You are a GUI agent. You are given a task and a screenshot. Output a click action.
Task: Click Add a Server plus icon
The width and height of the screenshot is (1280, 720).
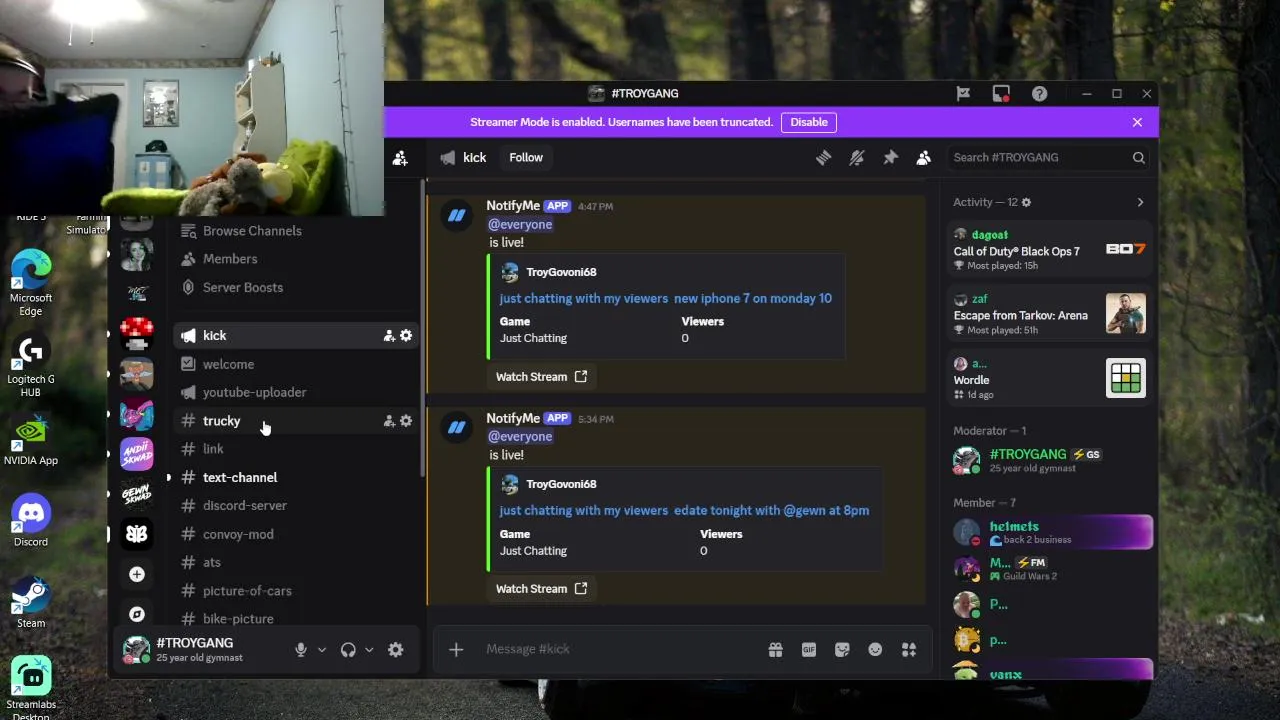[x=137, y=574]
